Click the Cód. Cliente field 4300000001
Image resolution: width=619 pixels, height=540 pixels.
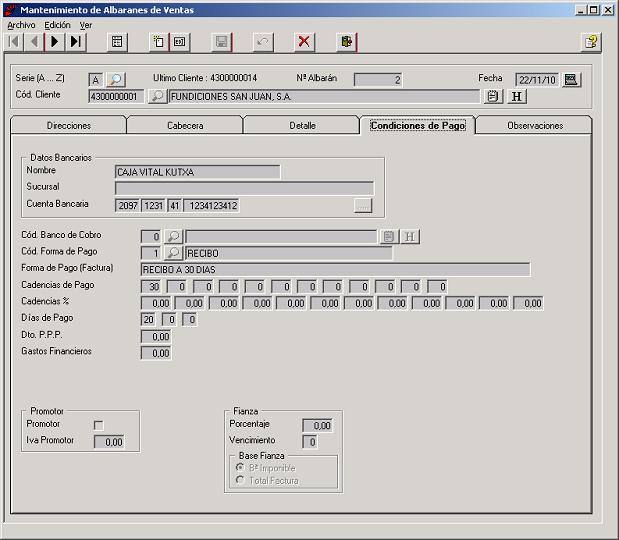pos(116,97)
